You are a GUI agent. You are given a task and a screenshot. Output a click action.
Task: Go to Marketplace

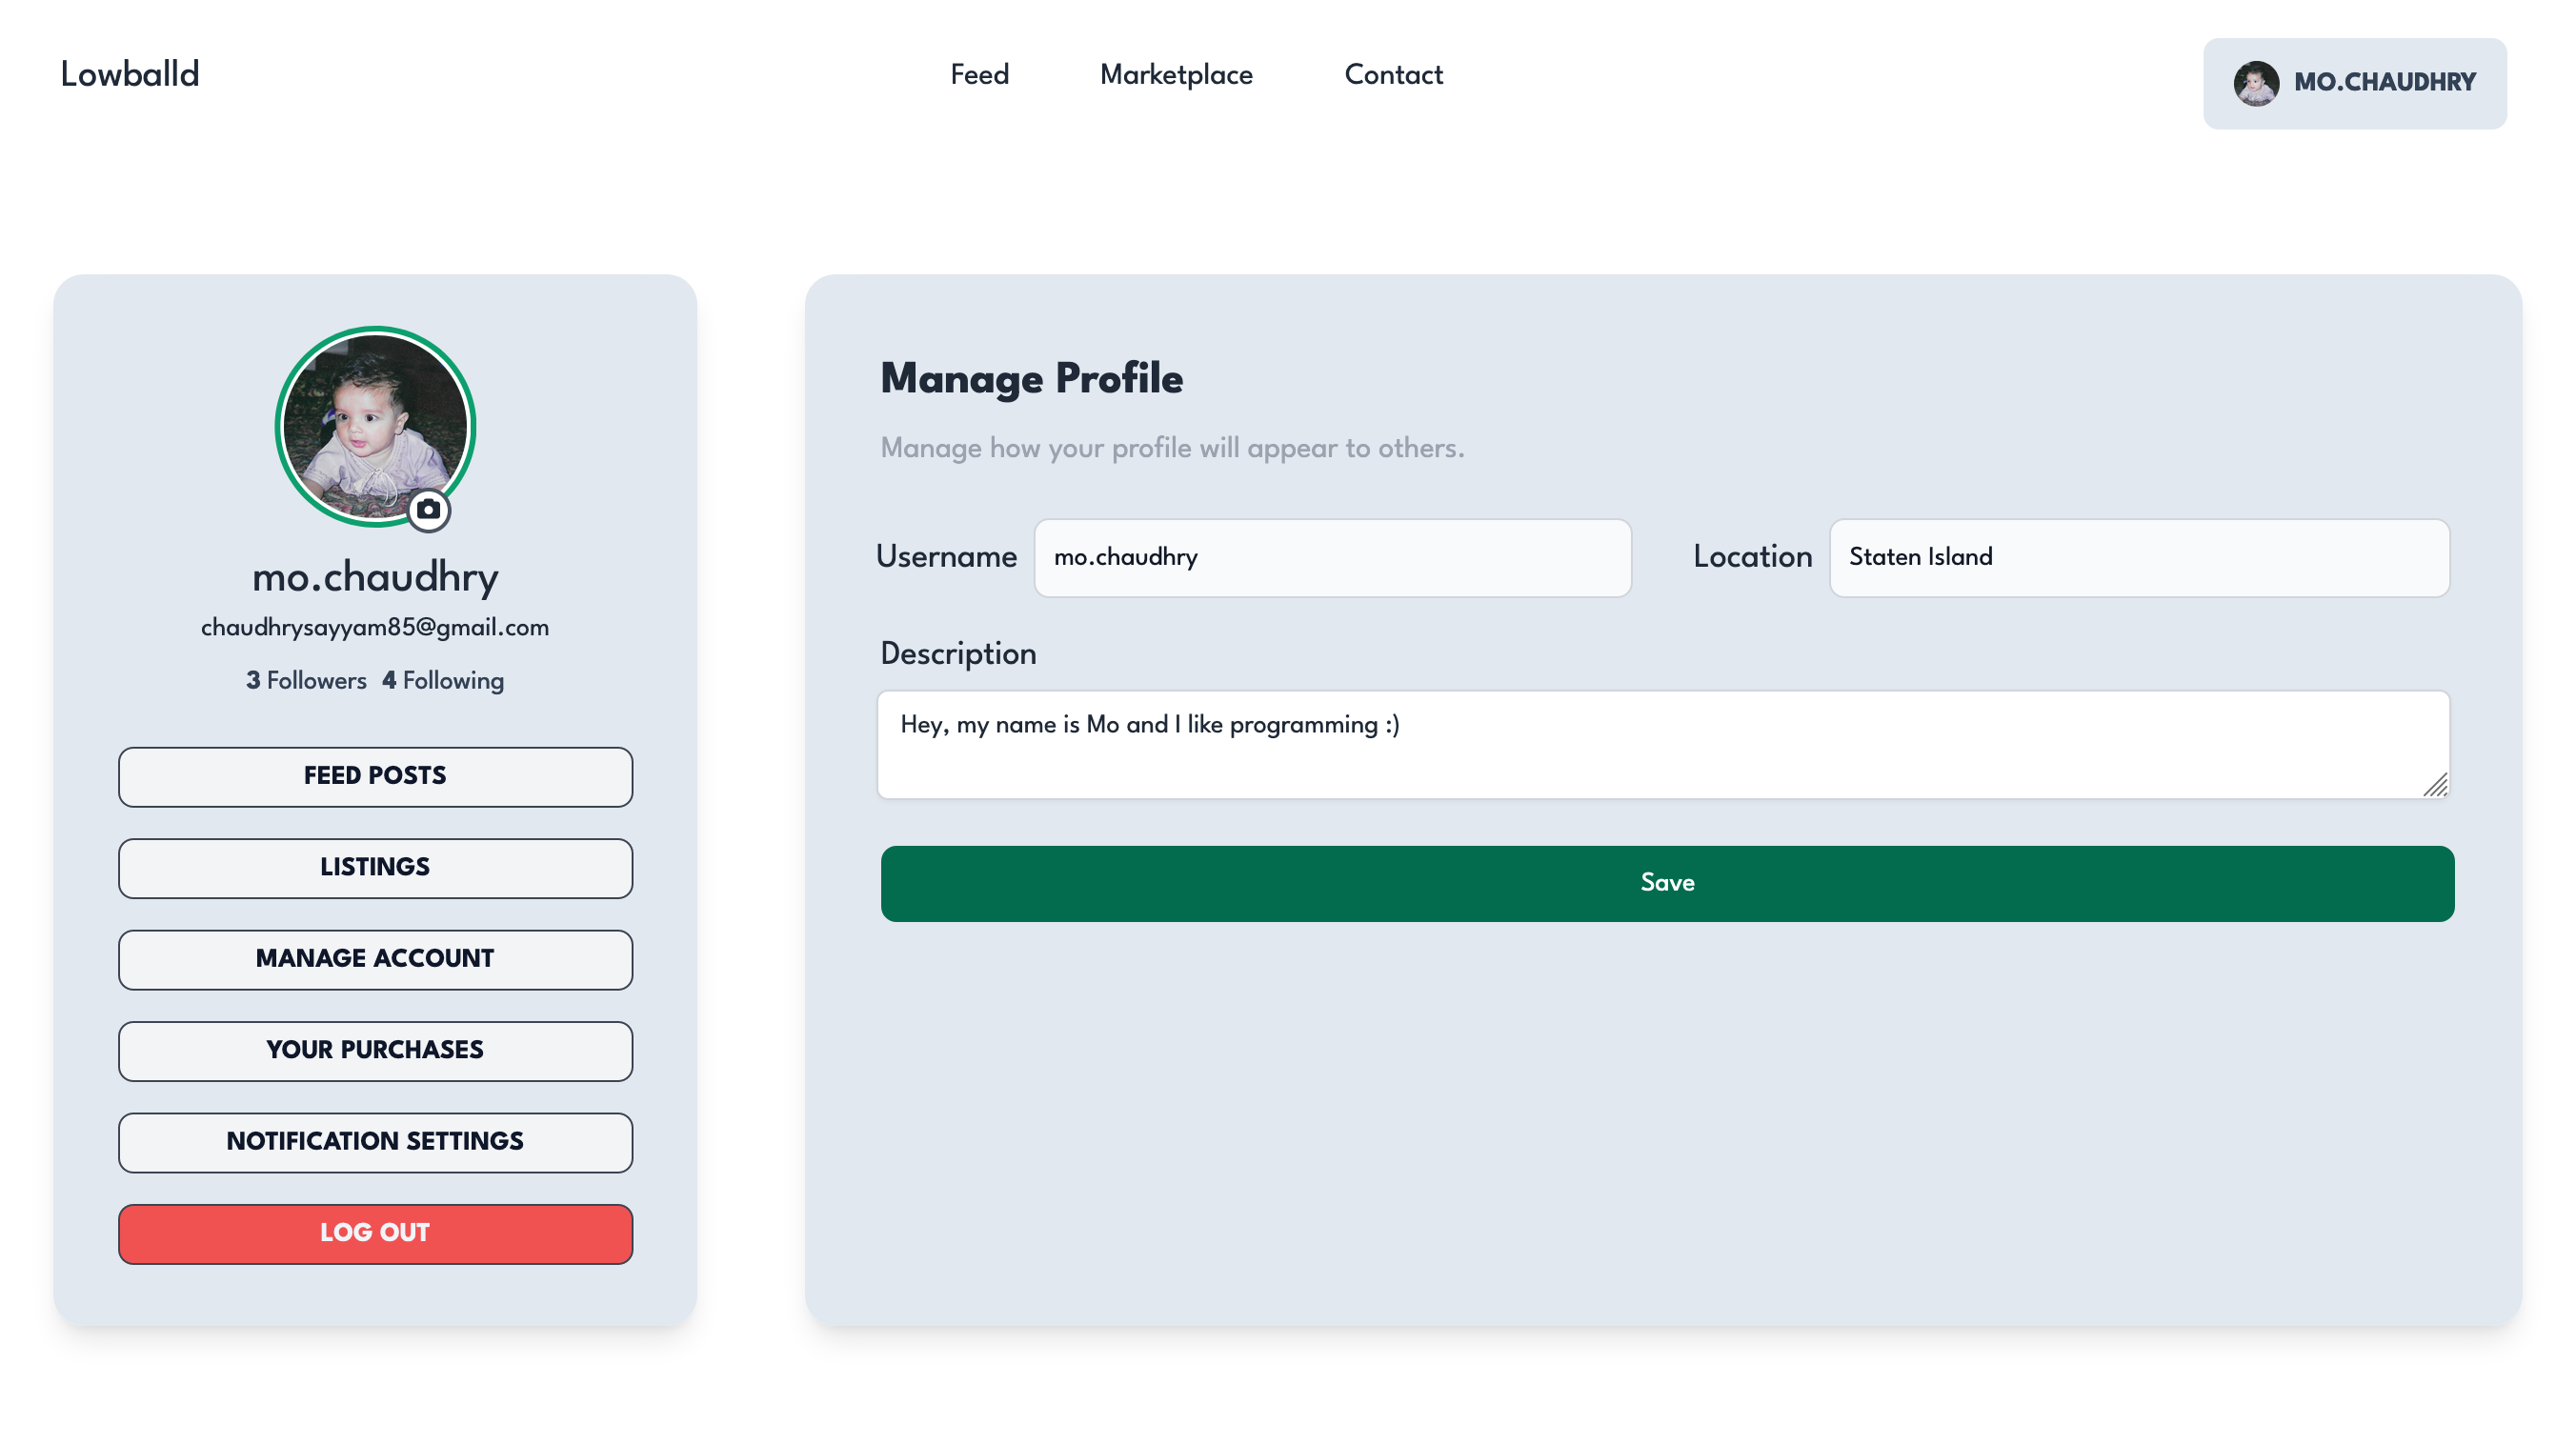tap(1176, 75)
